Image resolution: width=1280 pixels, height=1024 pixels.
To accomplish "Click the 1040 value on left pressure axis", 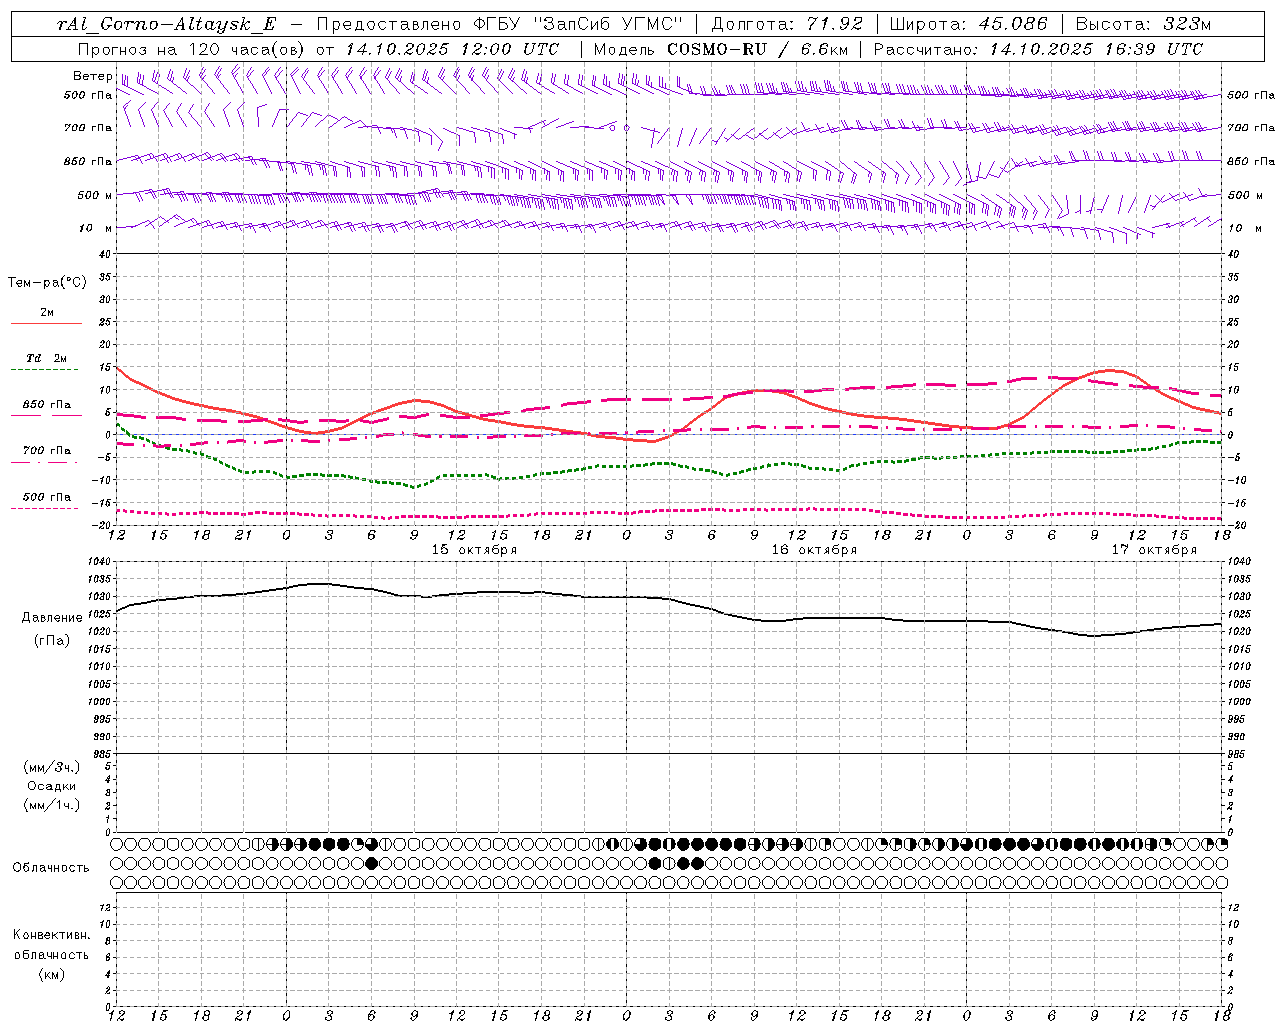I will point(101,562).
